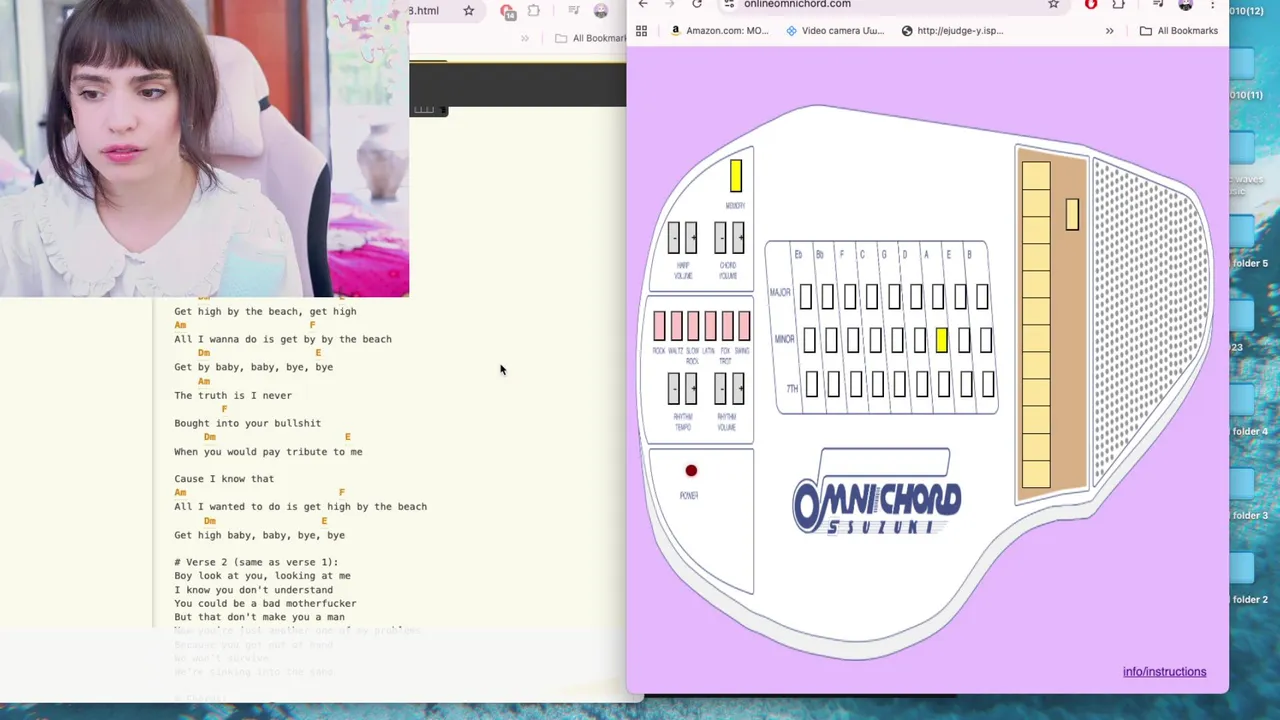Play the A major chord button
Viewport: 1280px width, 720px height.
938,296
